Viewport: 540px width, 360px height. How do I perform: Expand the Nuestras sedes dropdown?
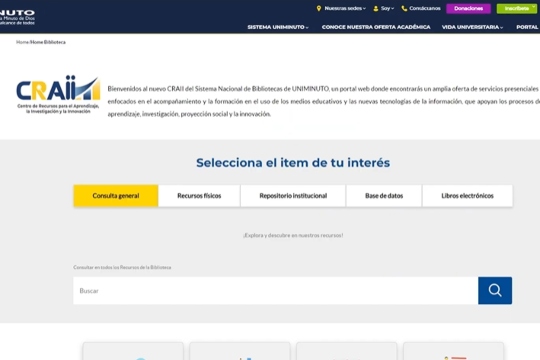coord(345,8)
